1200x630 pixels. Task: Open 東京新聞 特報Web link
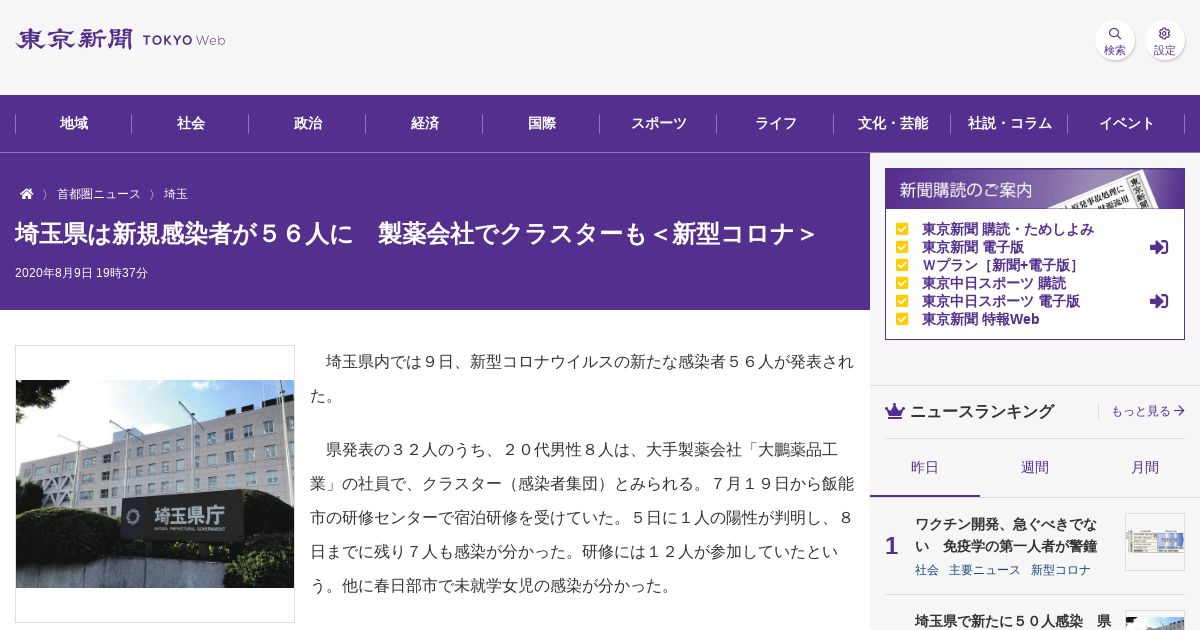(x=981, y=319)
